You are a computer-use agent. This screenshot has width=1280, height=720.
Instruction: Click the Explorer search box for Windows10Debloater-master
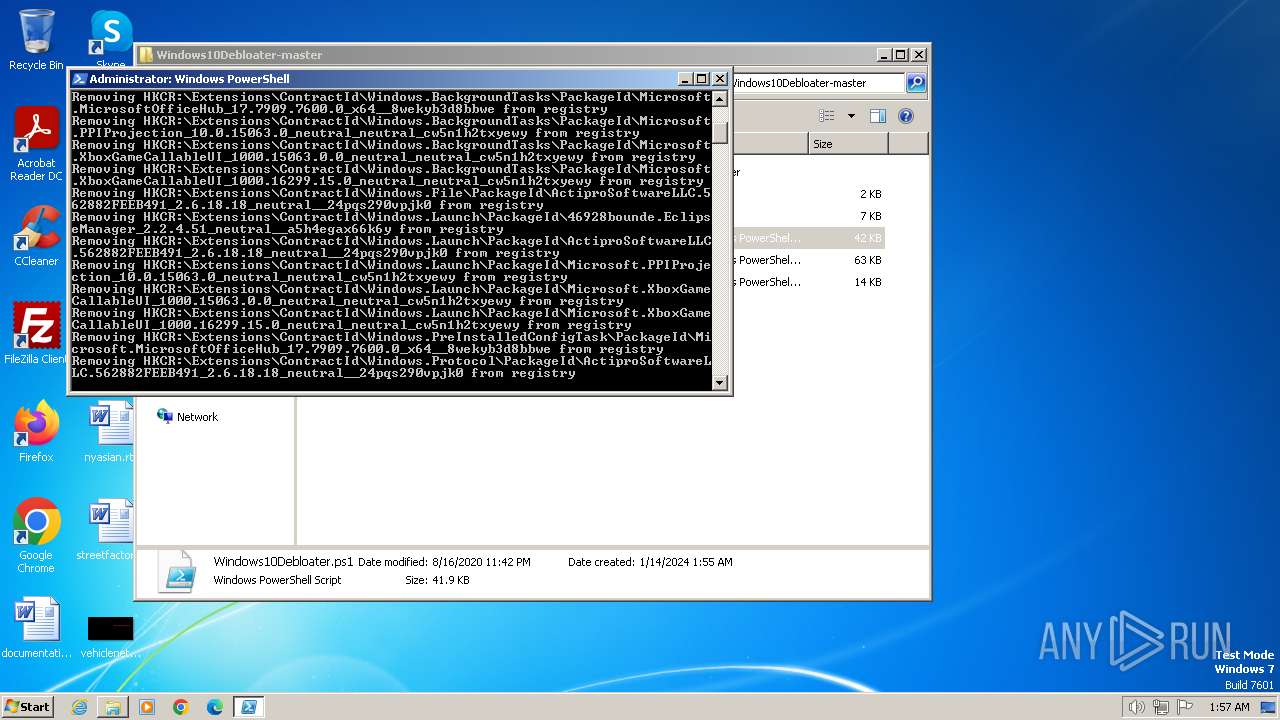coord(818,83)
